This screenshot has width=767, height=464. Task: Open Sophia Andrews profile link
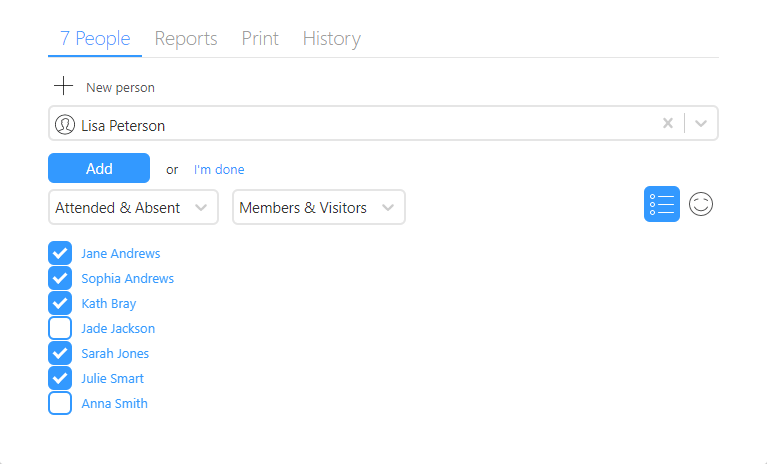(128, 279)
